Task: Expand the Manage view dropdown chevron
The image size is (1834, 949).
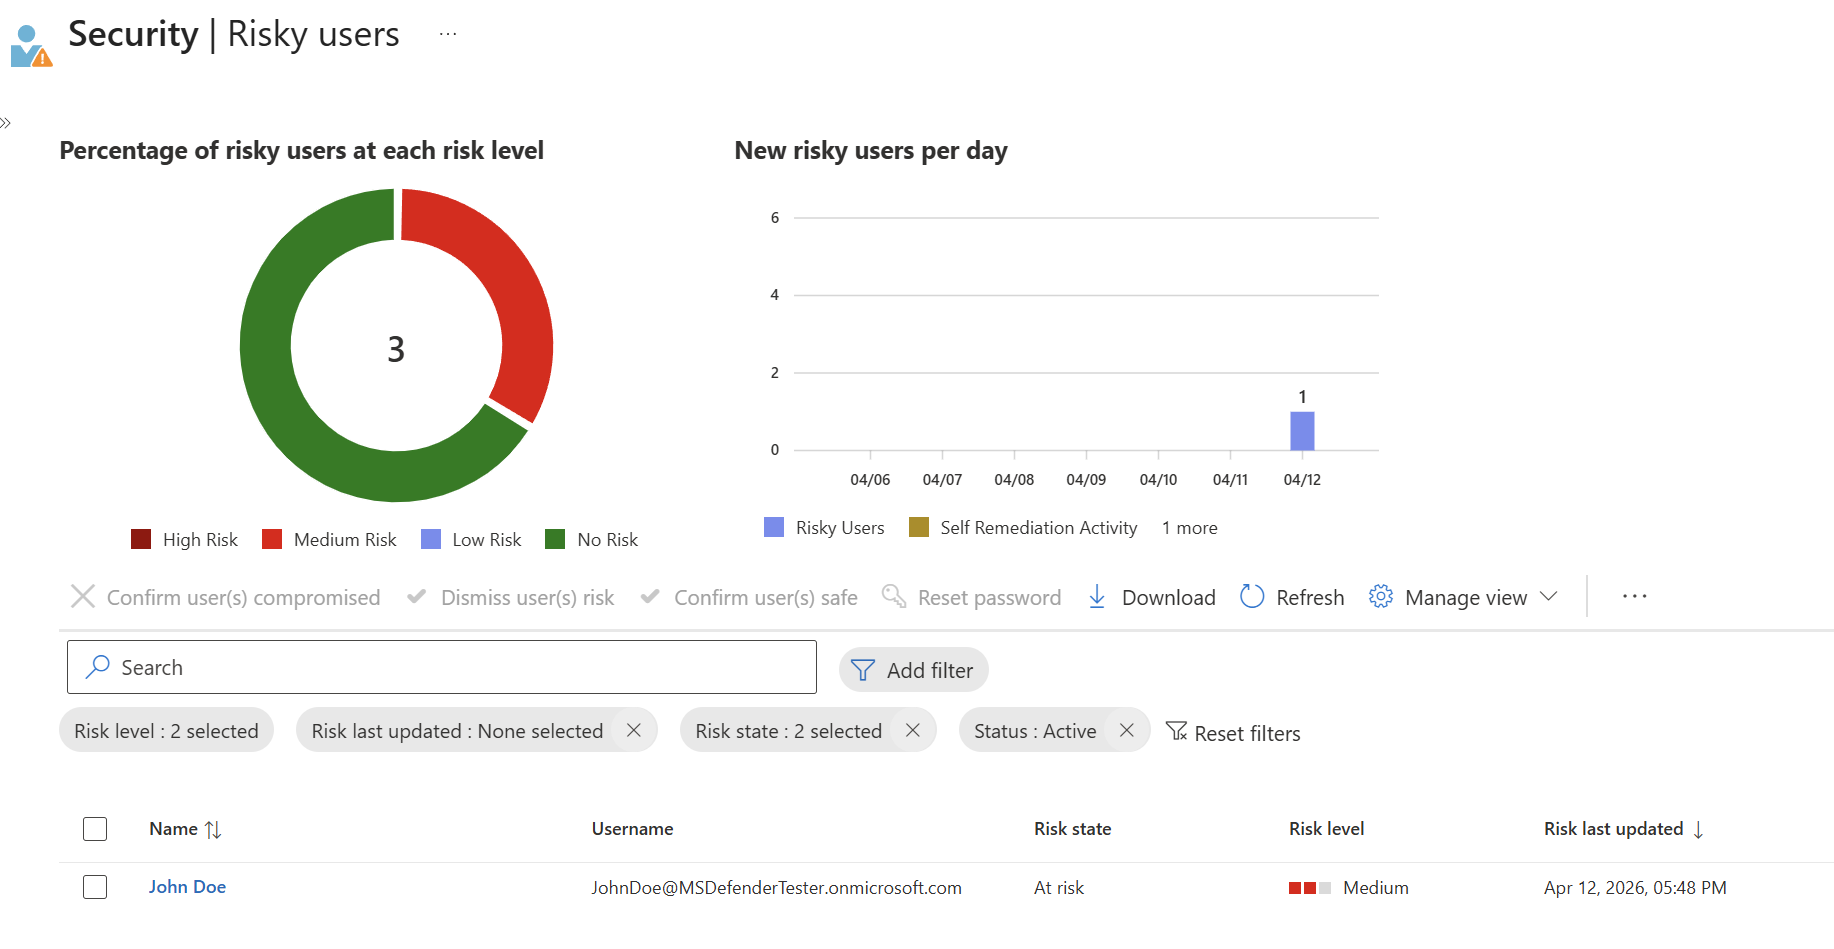Action: [x=1549, y=597]
